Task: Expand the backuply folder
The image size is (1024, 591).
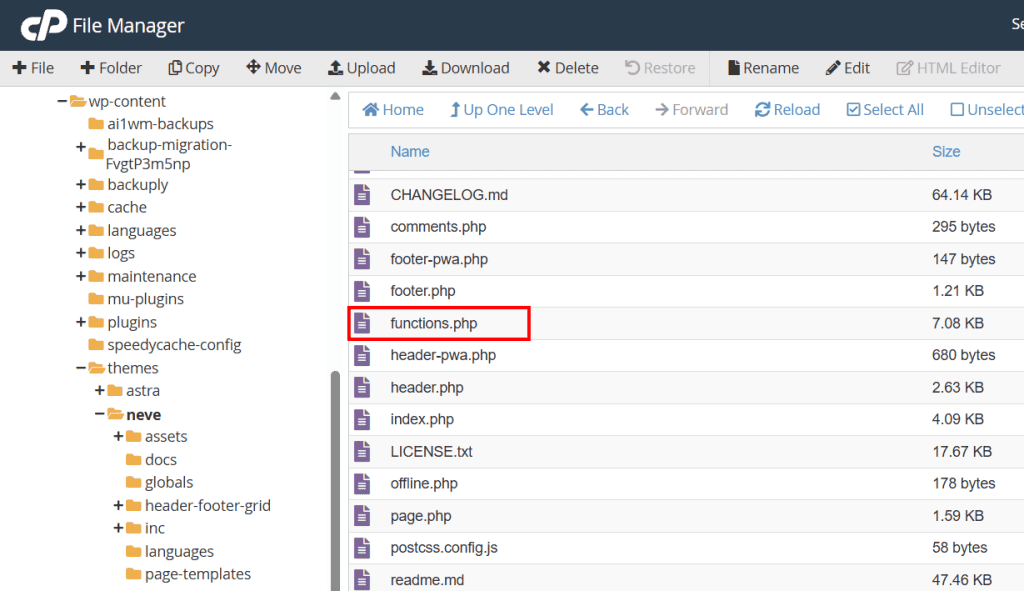Action: [x=81, y=185]
